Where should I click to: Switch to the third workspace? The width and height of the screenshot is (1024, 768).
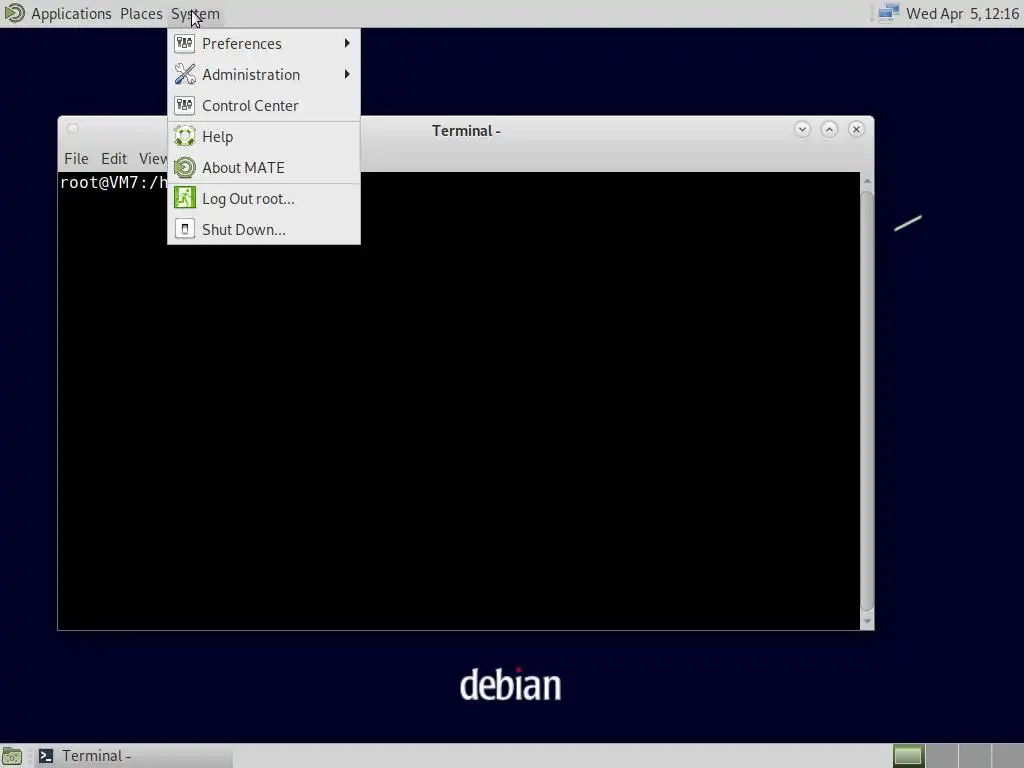point(975,756)
